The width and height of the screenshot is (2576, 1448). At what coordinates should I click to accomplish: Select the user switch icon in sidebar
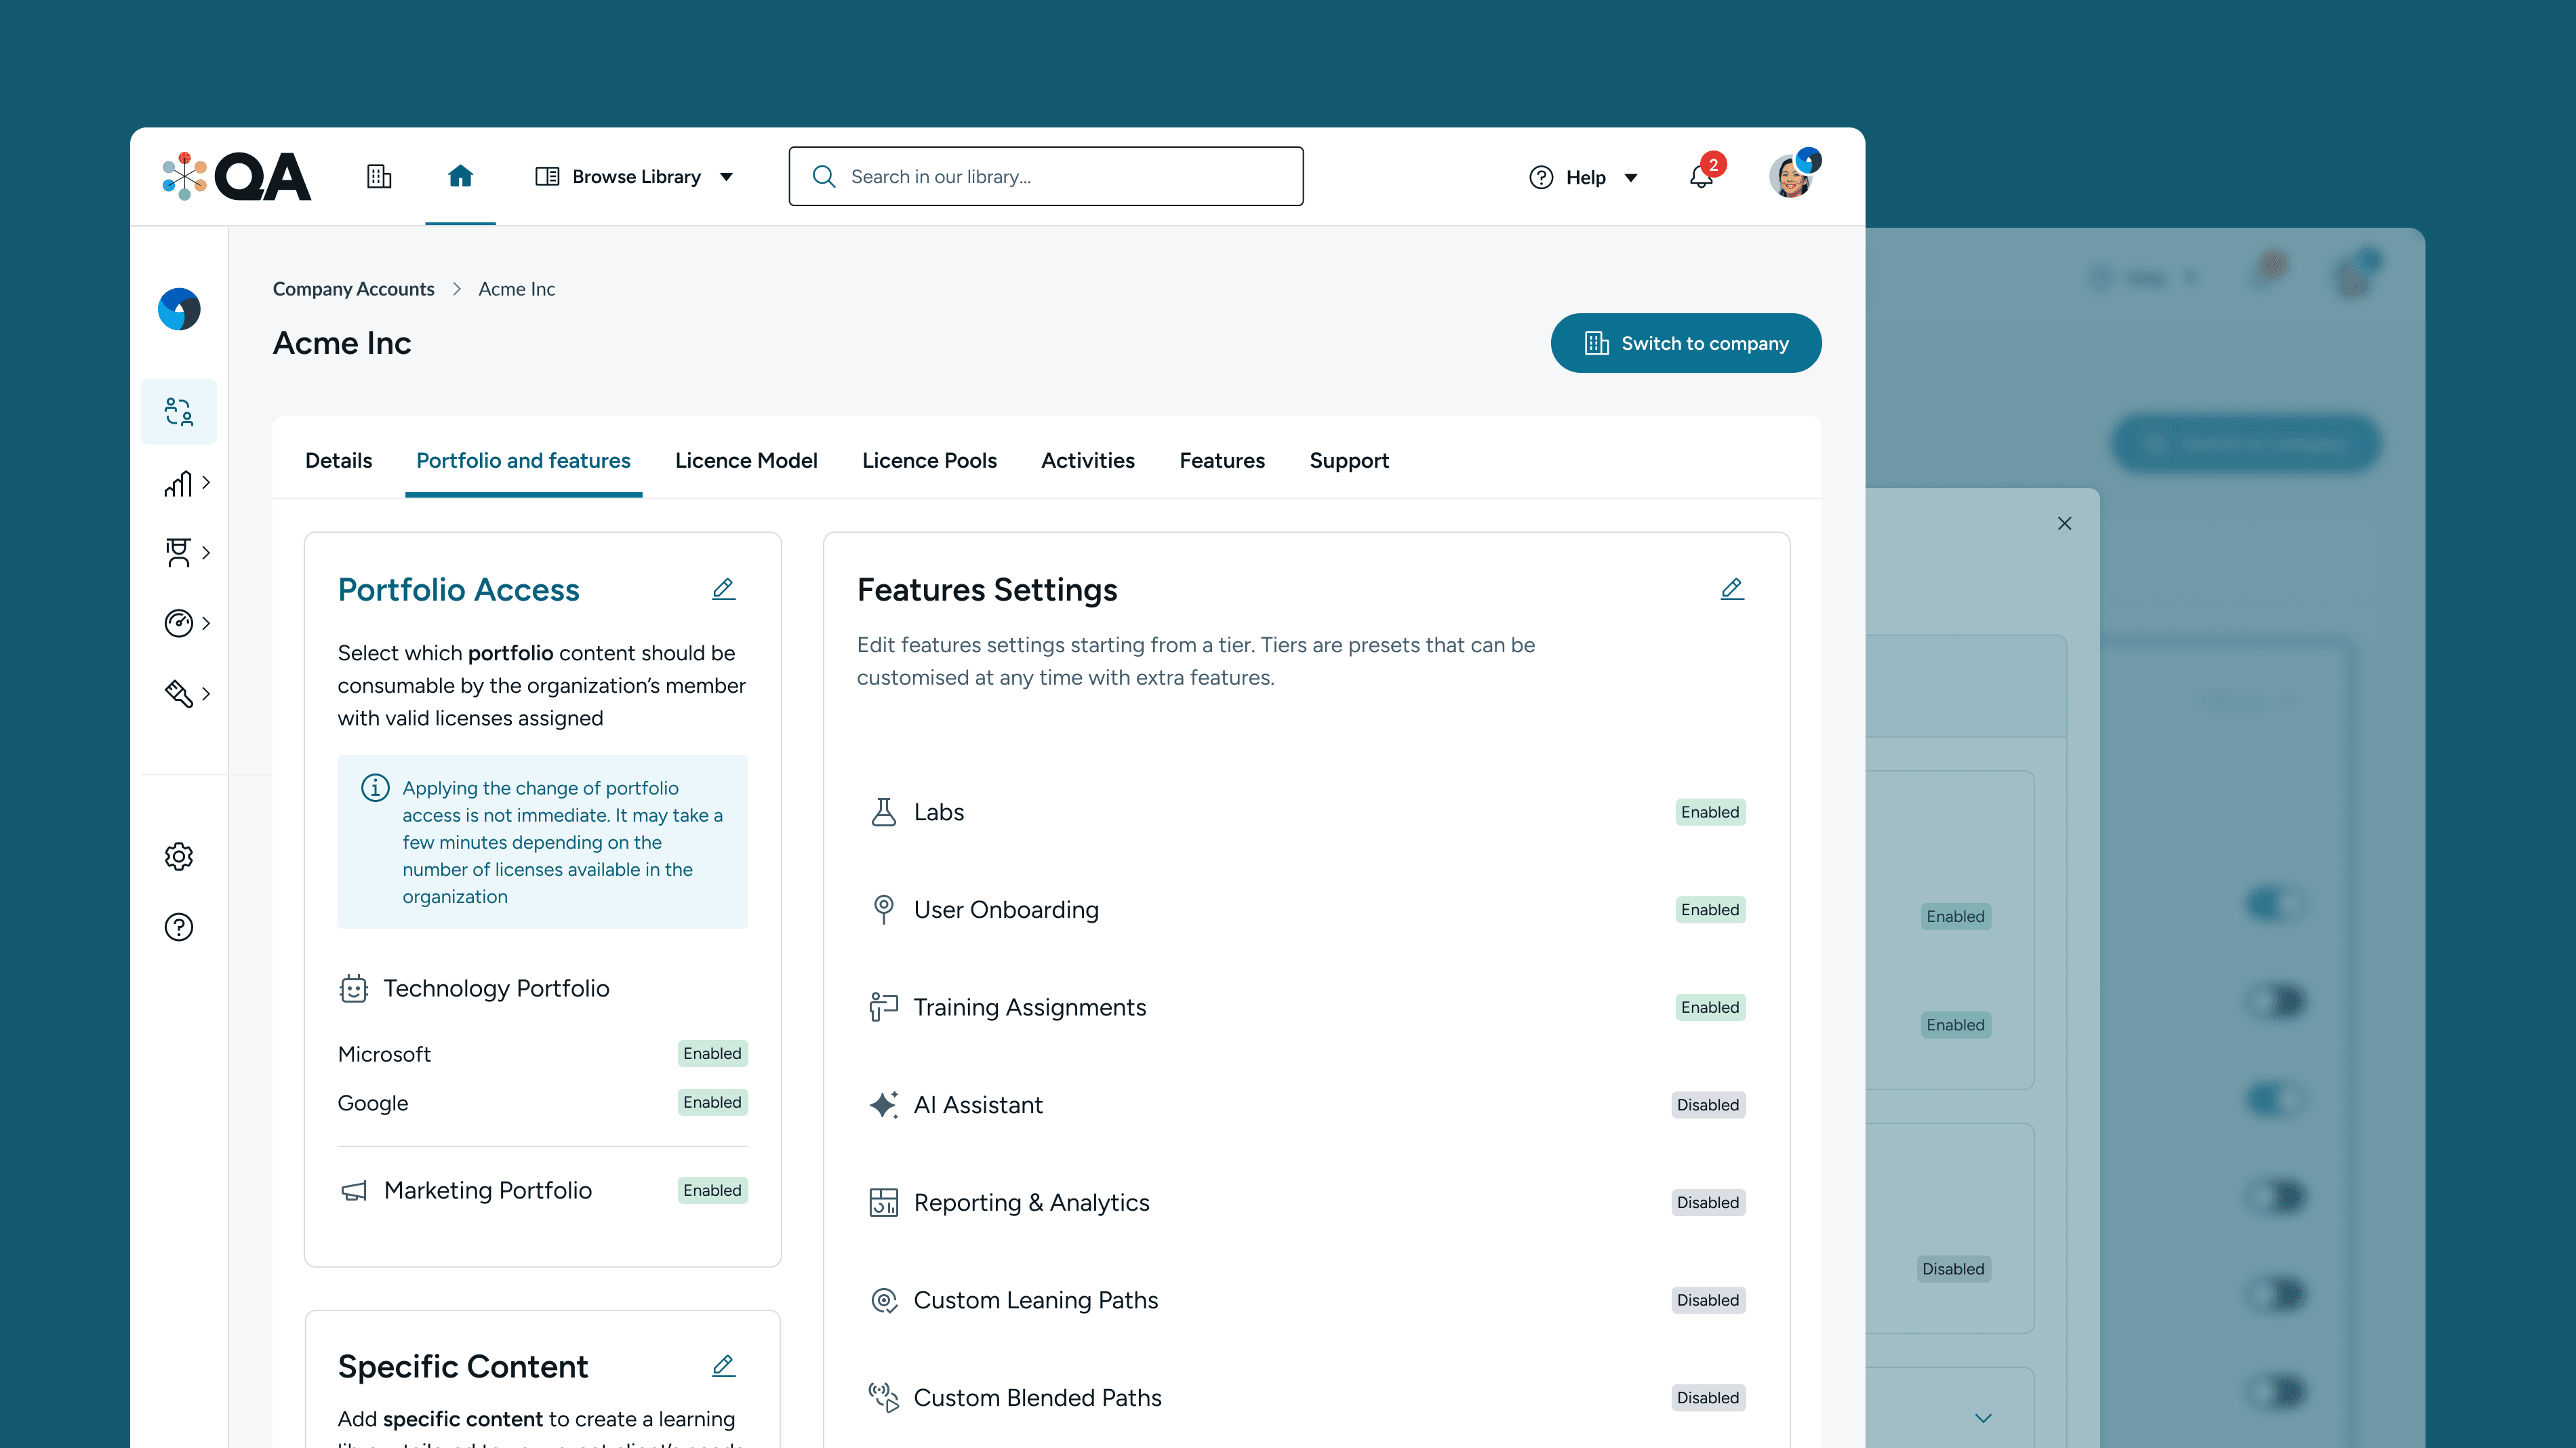coord(179,411)
